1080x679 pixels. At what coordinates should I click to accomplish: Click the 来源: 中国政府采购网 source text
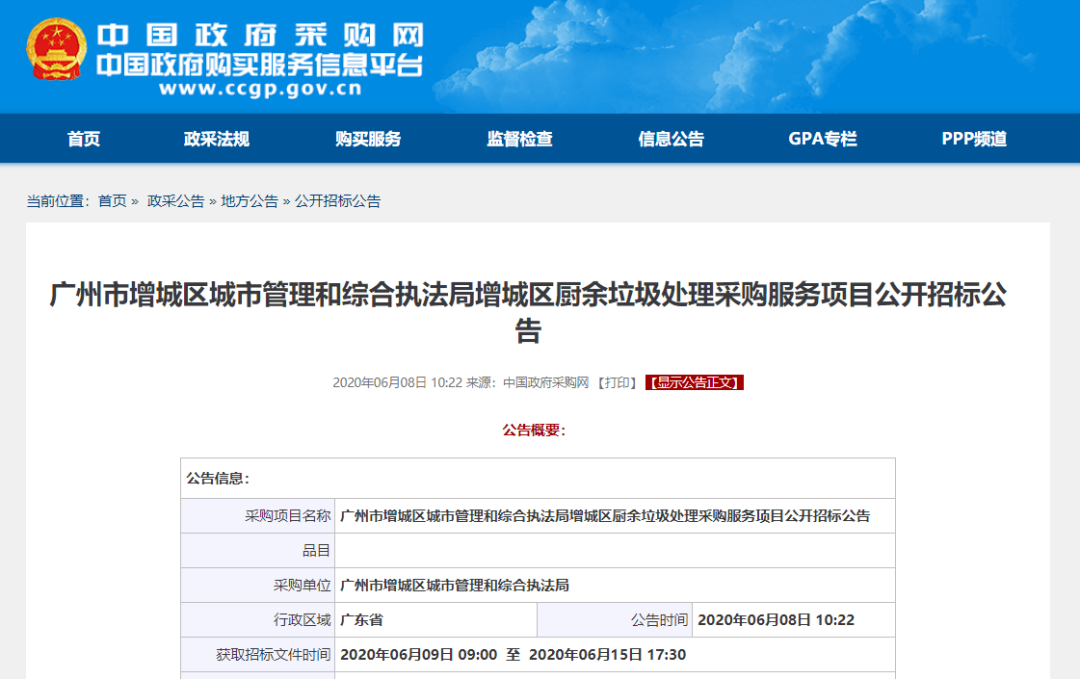[x=528, y=383]
